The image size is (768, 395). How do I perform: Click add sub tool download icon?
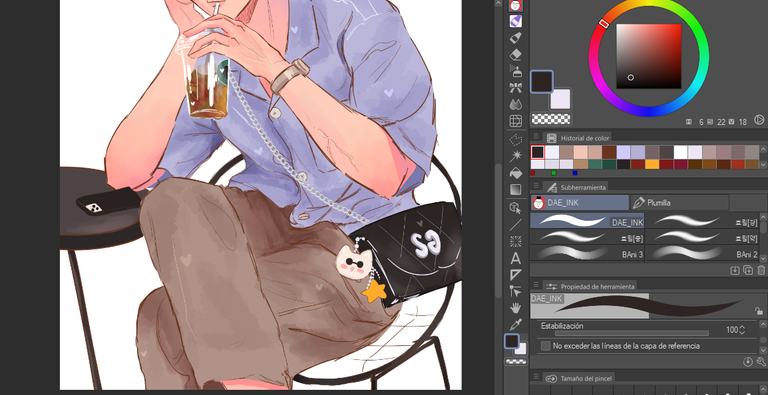point(735,270)
